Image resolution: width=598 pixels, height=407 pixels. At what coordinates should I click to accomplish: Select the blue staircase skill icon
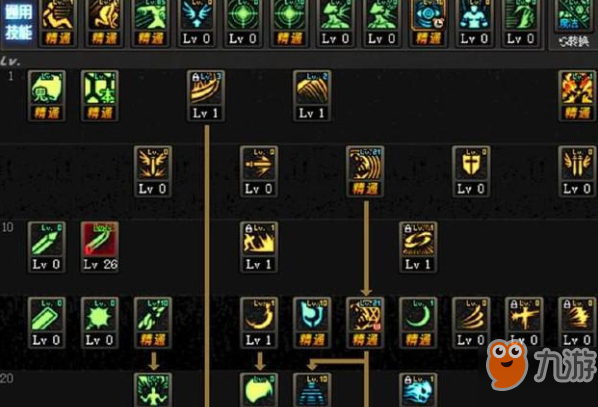point(312,390)
